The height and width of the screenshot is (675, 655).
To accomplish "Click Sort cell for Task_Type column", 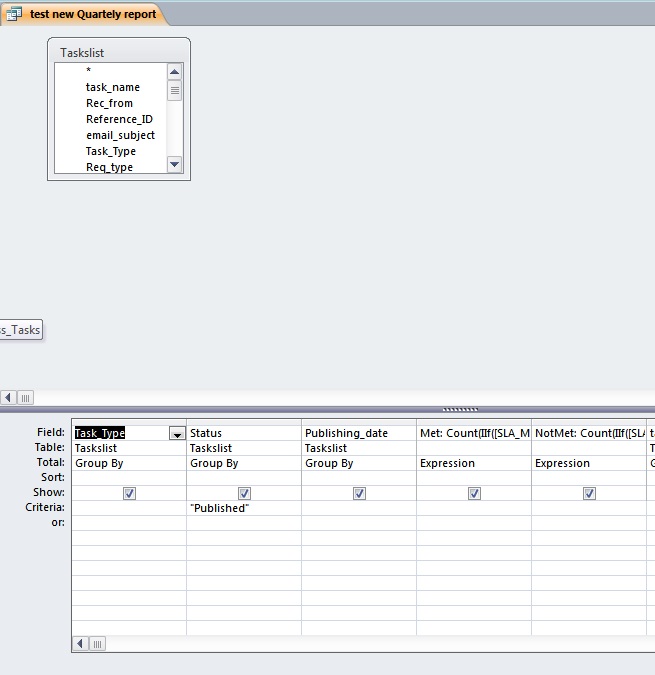I will point(129,478).
